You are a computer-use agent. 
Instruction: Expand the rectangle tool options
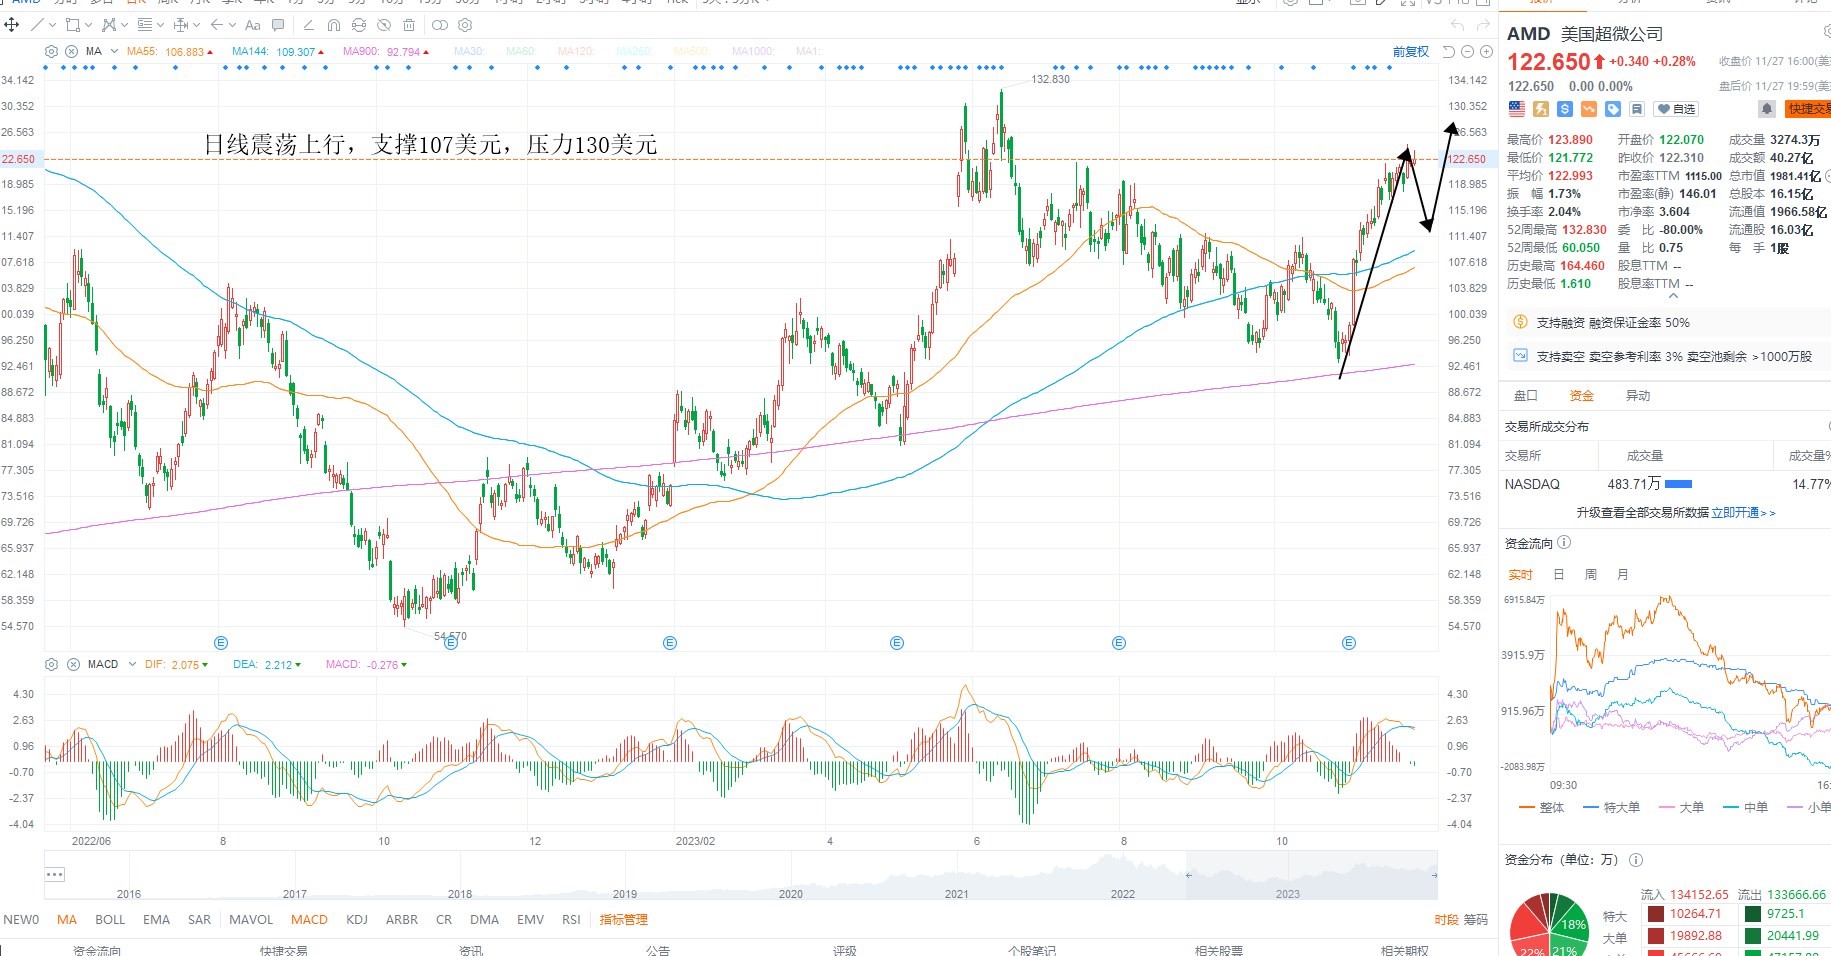(88, 25)
